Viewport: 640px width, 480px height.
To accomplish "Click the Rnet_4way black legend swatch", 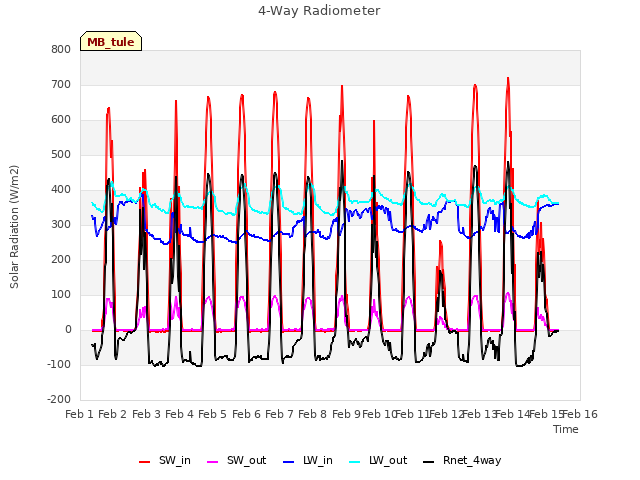I will 429,462.
